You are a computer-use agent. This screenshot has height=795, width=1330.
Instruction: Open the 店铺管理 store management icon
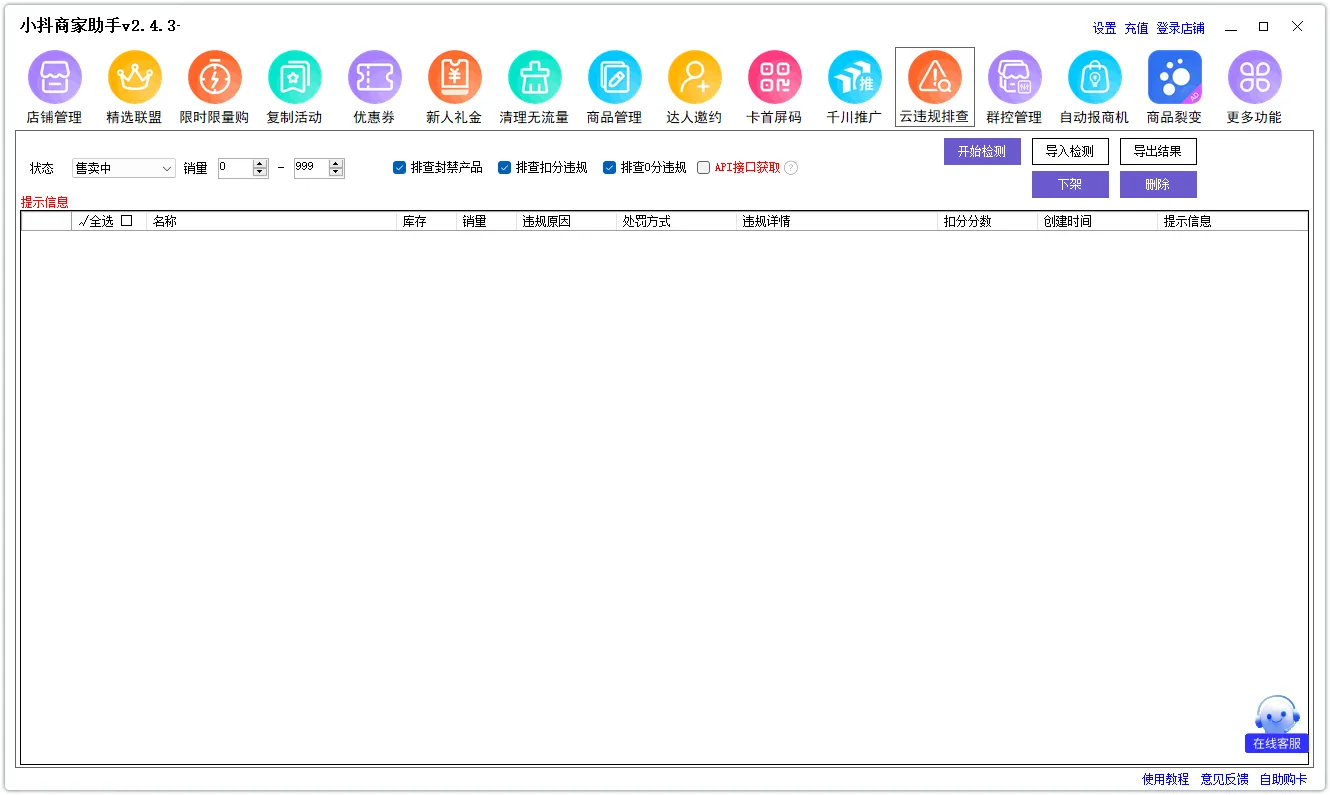(x=54, y=78)
